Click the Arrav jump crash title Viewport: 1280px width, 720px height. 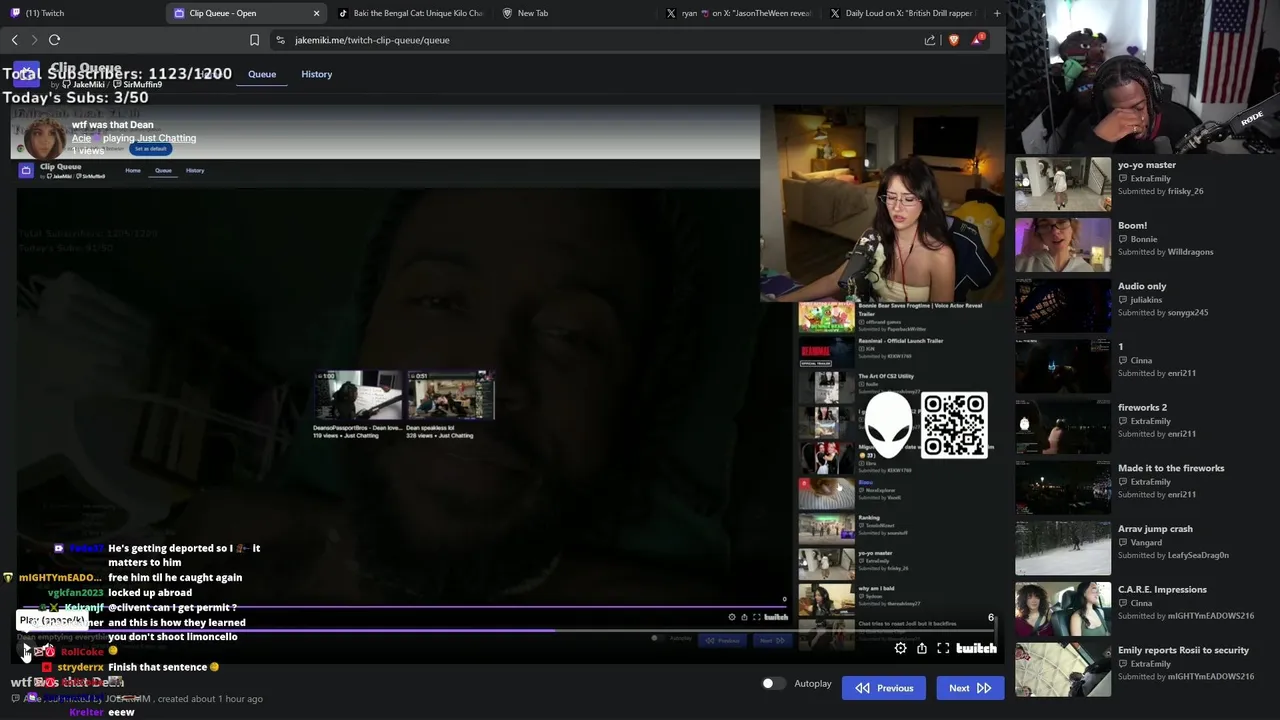click(1155, 529)
